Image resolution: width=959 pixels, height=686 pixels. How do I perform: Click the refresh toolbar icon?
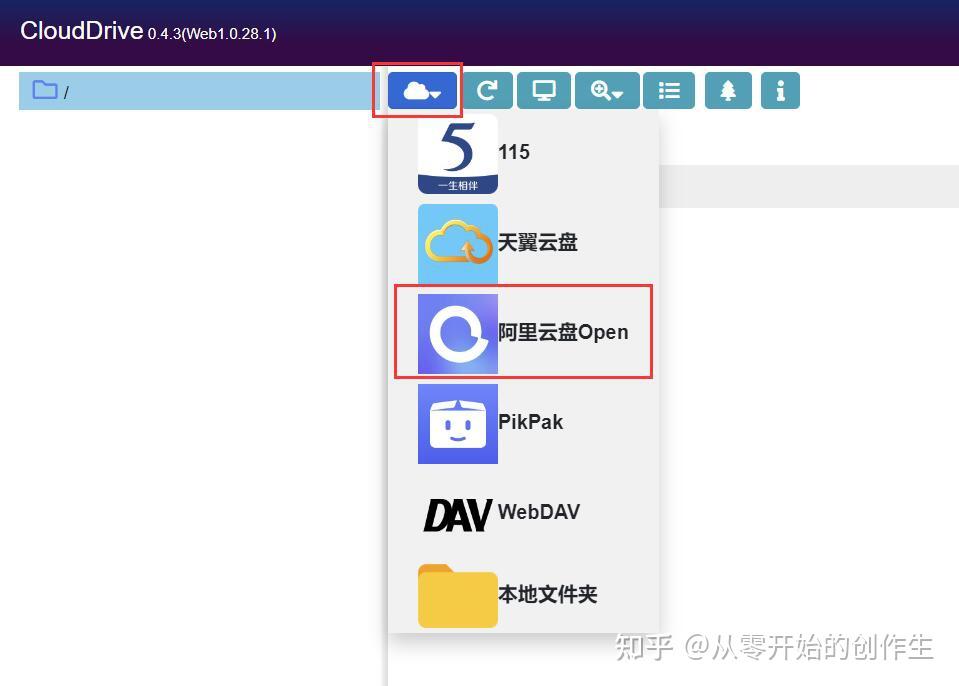[x=487, y=91]
